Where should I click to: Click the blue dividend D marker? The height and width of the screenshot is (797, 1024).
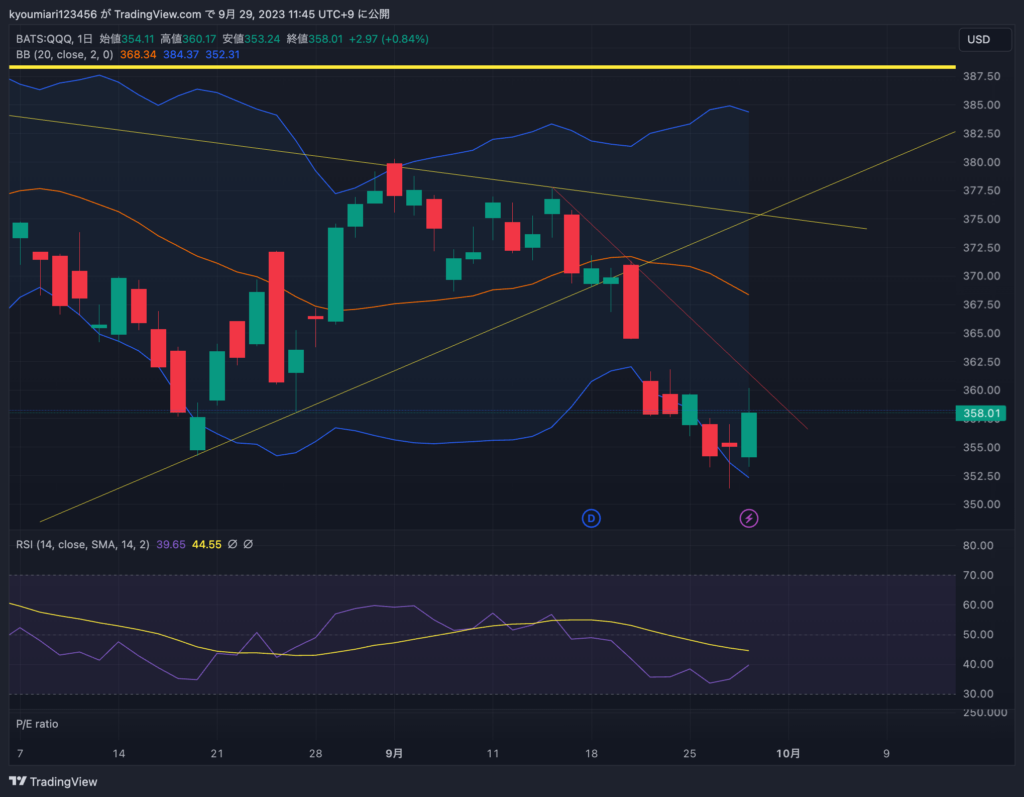click(591, 519)
